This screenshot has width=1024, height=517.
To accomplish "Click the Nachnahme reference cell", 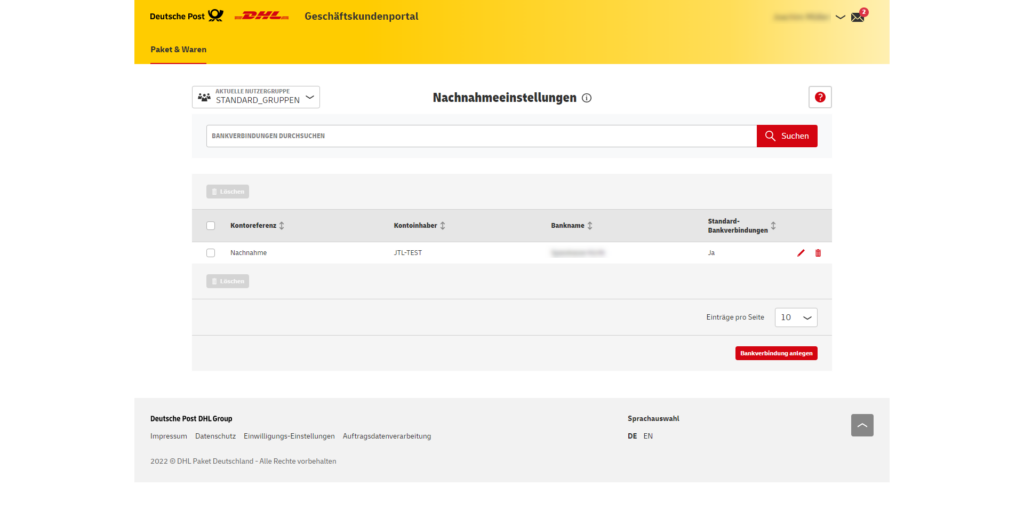I will click(x=248, y=253).
